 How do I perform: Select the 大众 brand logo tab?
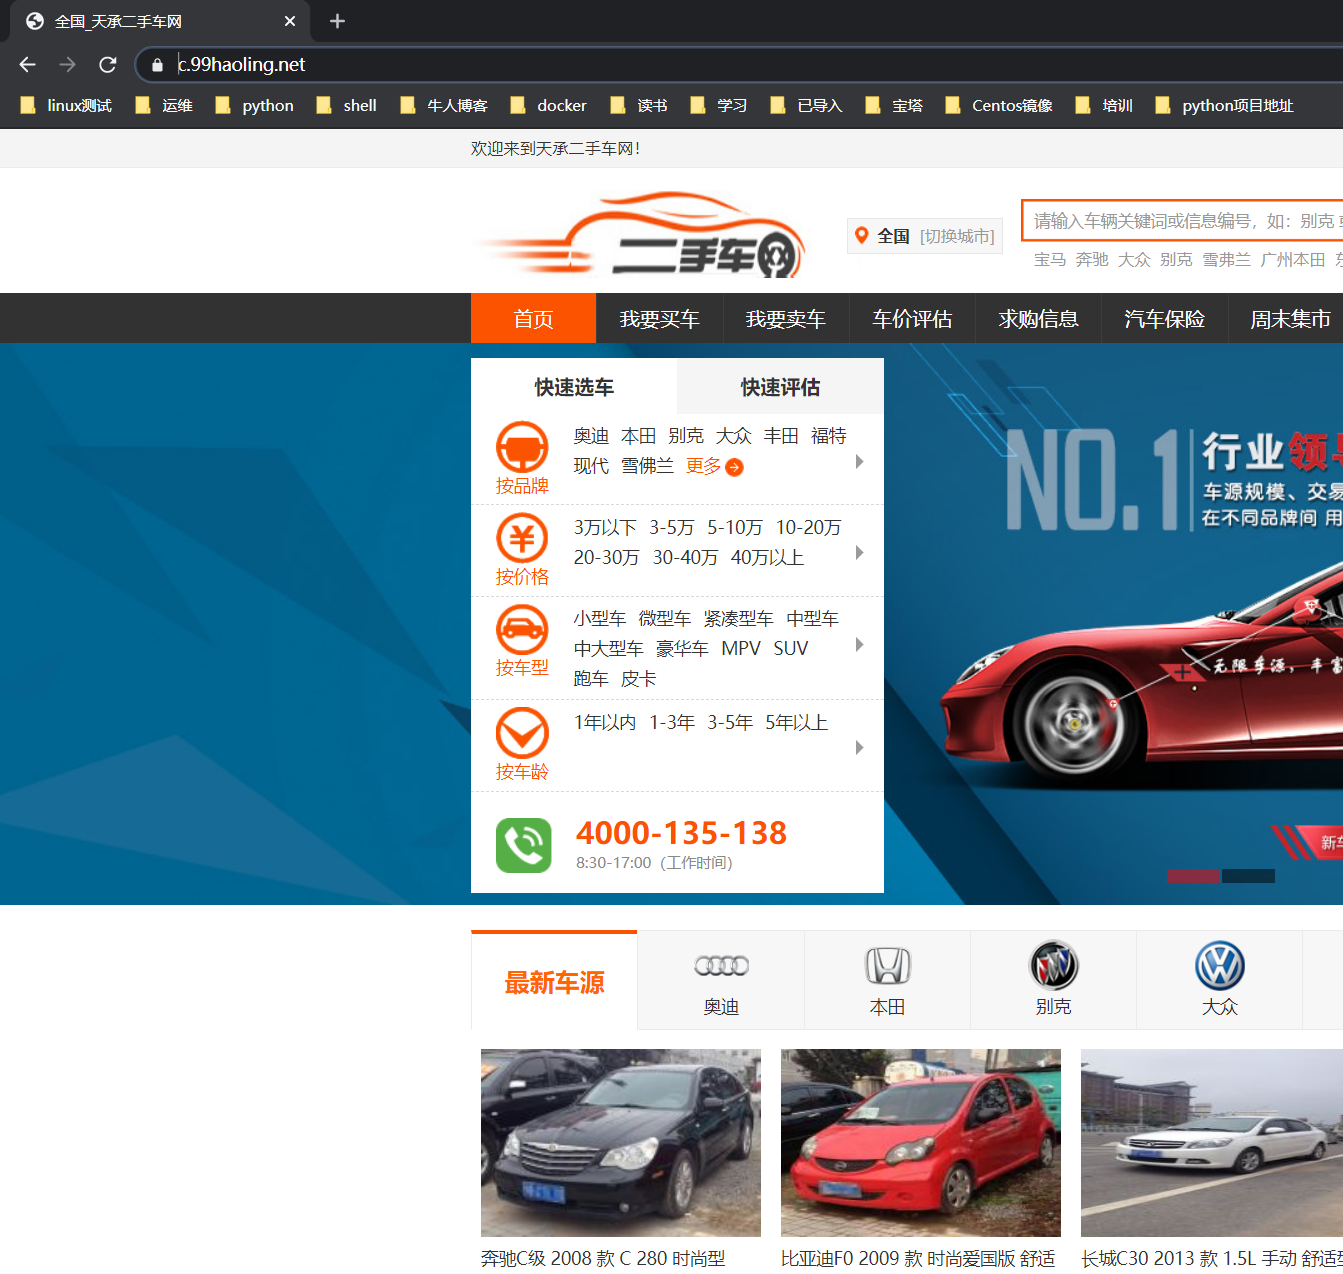point(1219,981)
